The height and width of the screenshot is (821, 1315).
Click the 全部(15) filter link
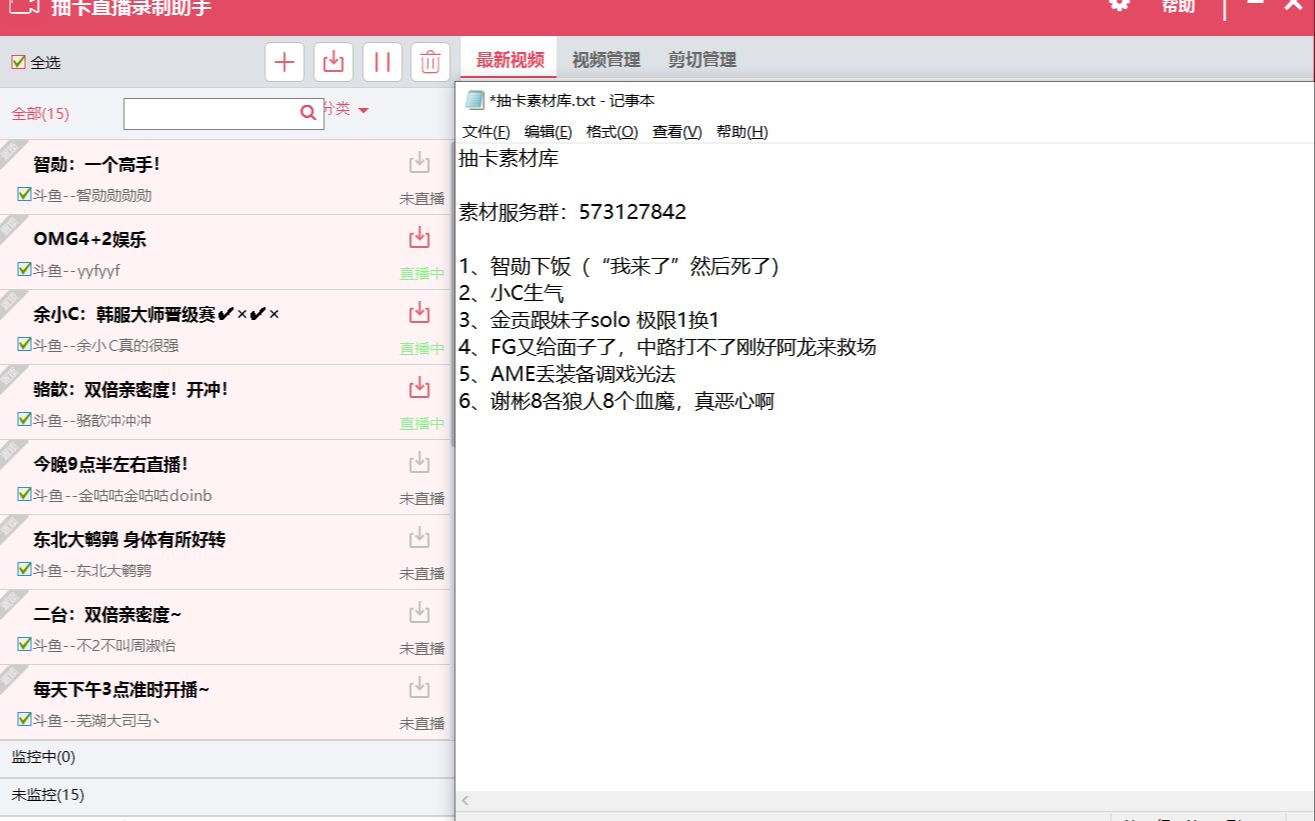tap(40, 114)
